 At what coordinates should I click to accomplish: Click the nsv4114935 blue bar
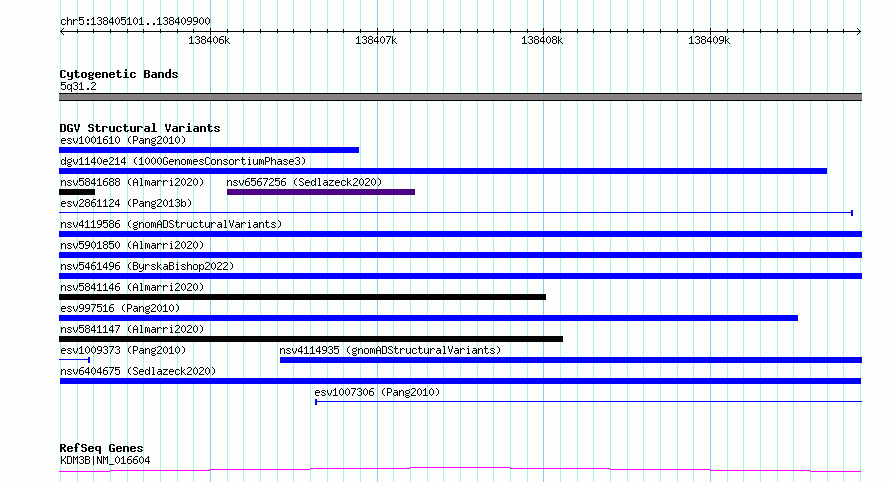[571, 361]
